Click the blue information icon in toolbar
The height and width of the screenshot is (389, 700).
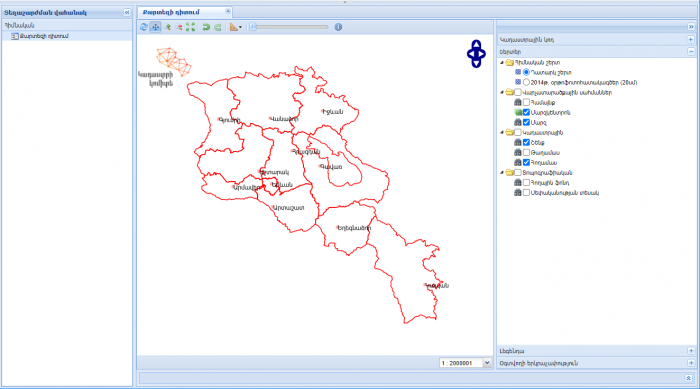point(338,27)
